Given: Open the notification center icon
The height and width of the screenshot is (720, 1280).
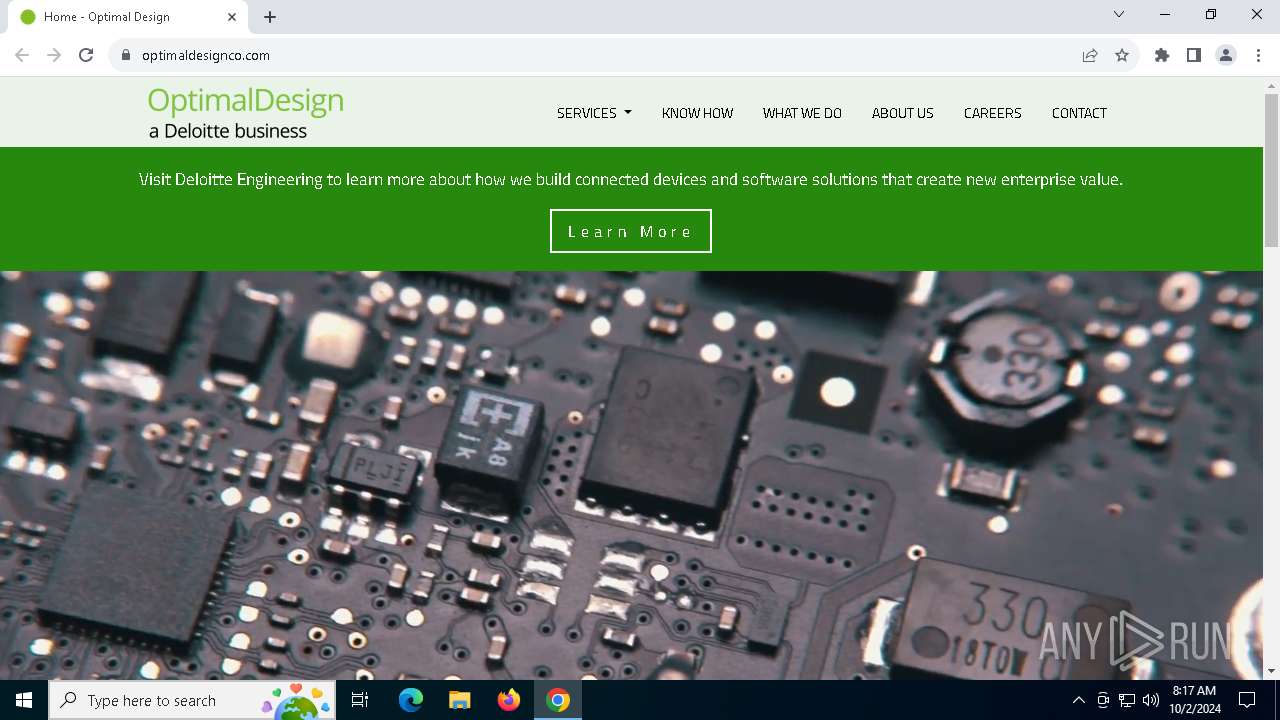Looking at the screenshot, I should coord(1247,700).
